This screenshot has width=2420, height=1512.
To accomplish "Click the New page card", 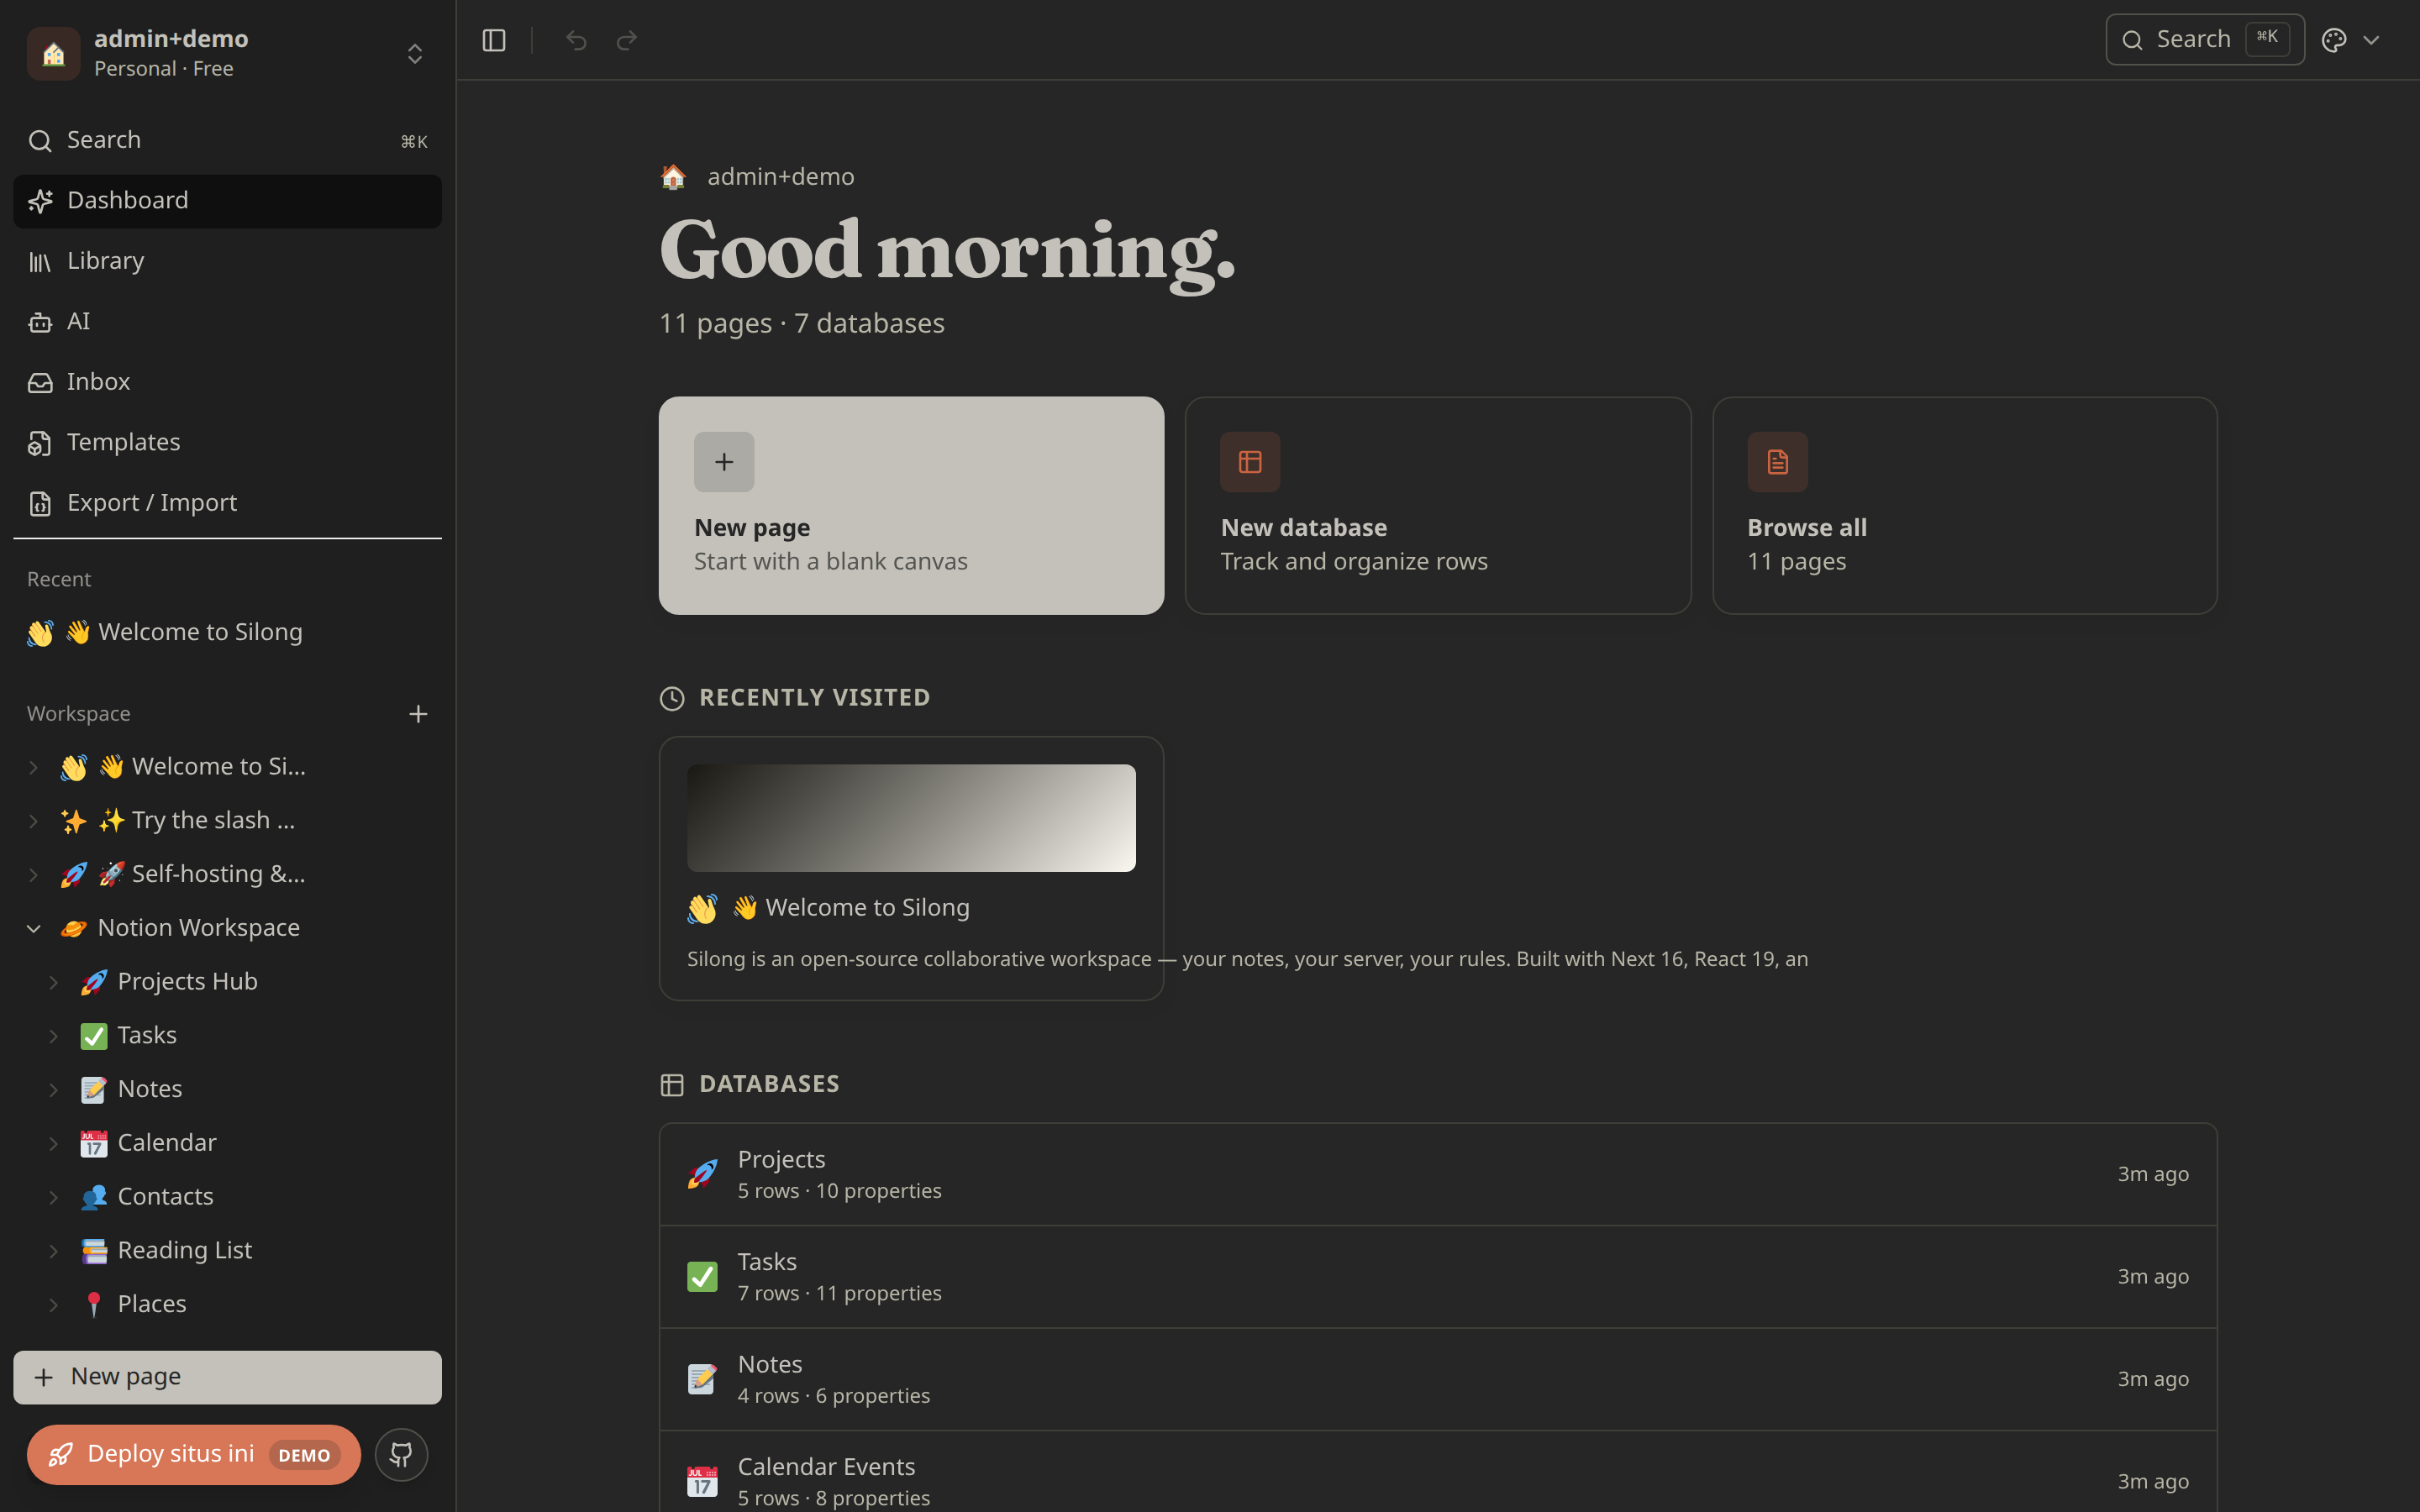I will click(x=911, y=506).
